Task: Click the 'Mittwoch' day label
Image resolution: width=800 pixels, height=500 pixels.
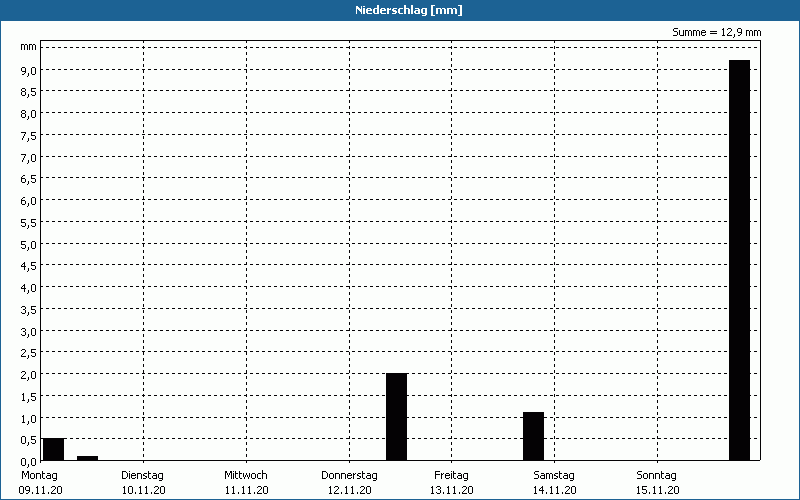Action: [246, 475]
